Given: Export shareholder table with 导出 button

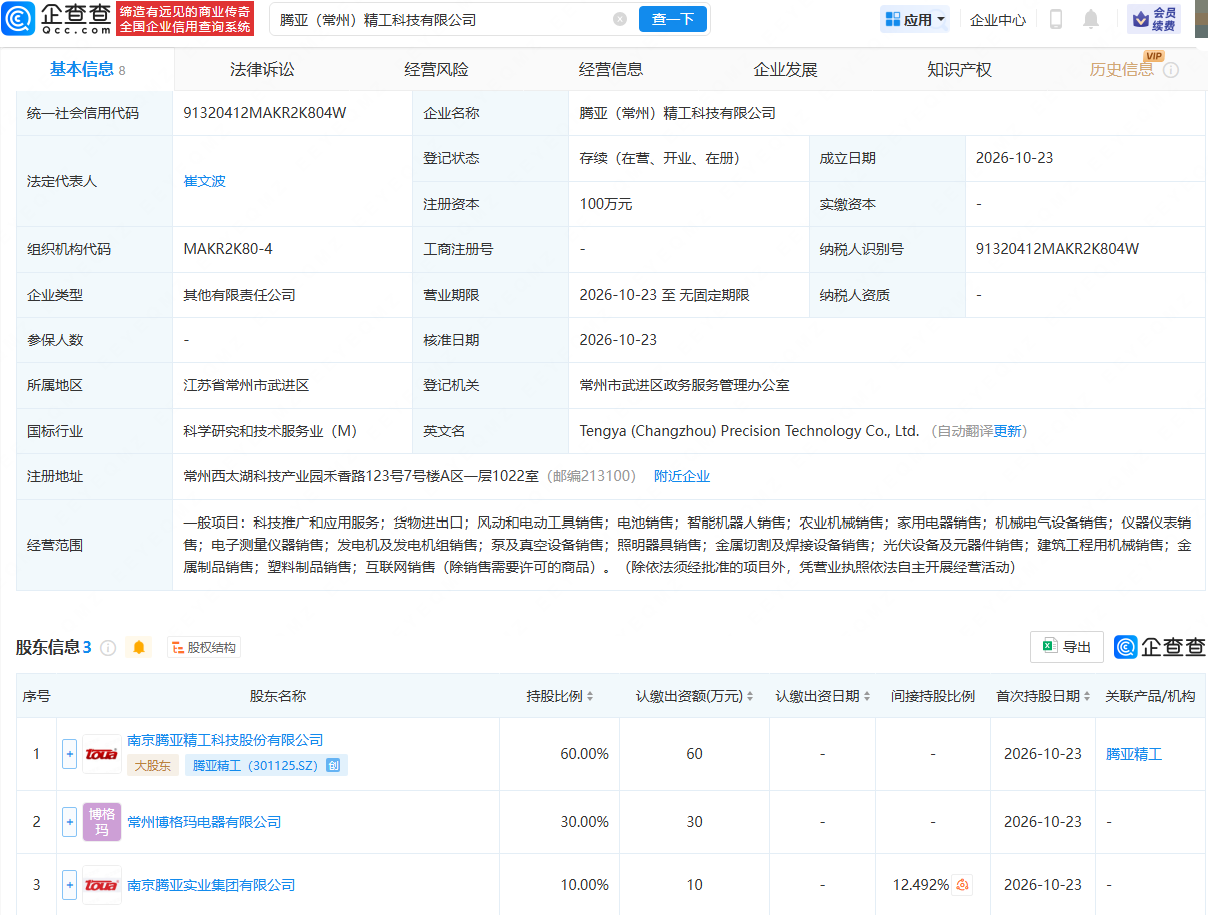Looking at the screenshot, I should 1067,647.
